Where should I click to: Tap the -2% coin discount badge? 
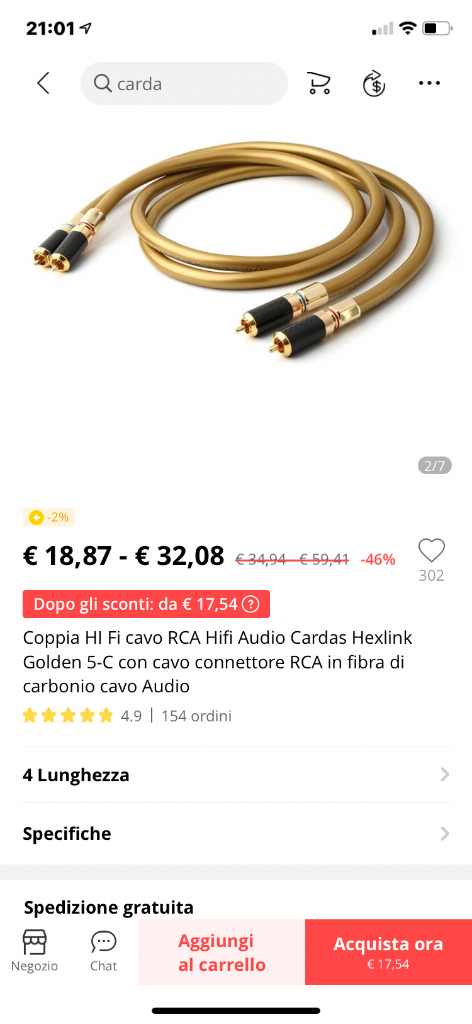(50, 517)
